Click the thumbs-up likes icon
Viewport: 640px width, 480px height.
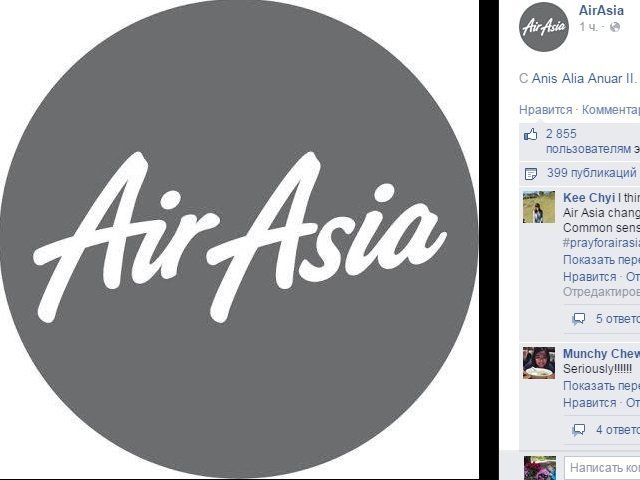point(531,134)
